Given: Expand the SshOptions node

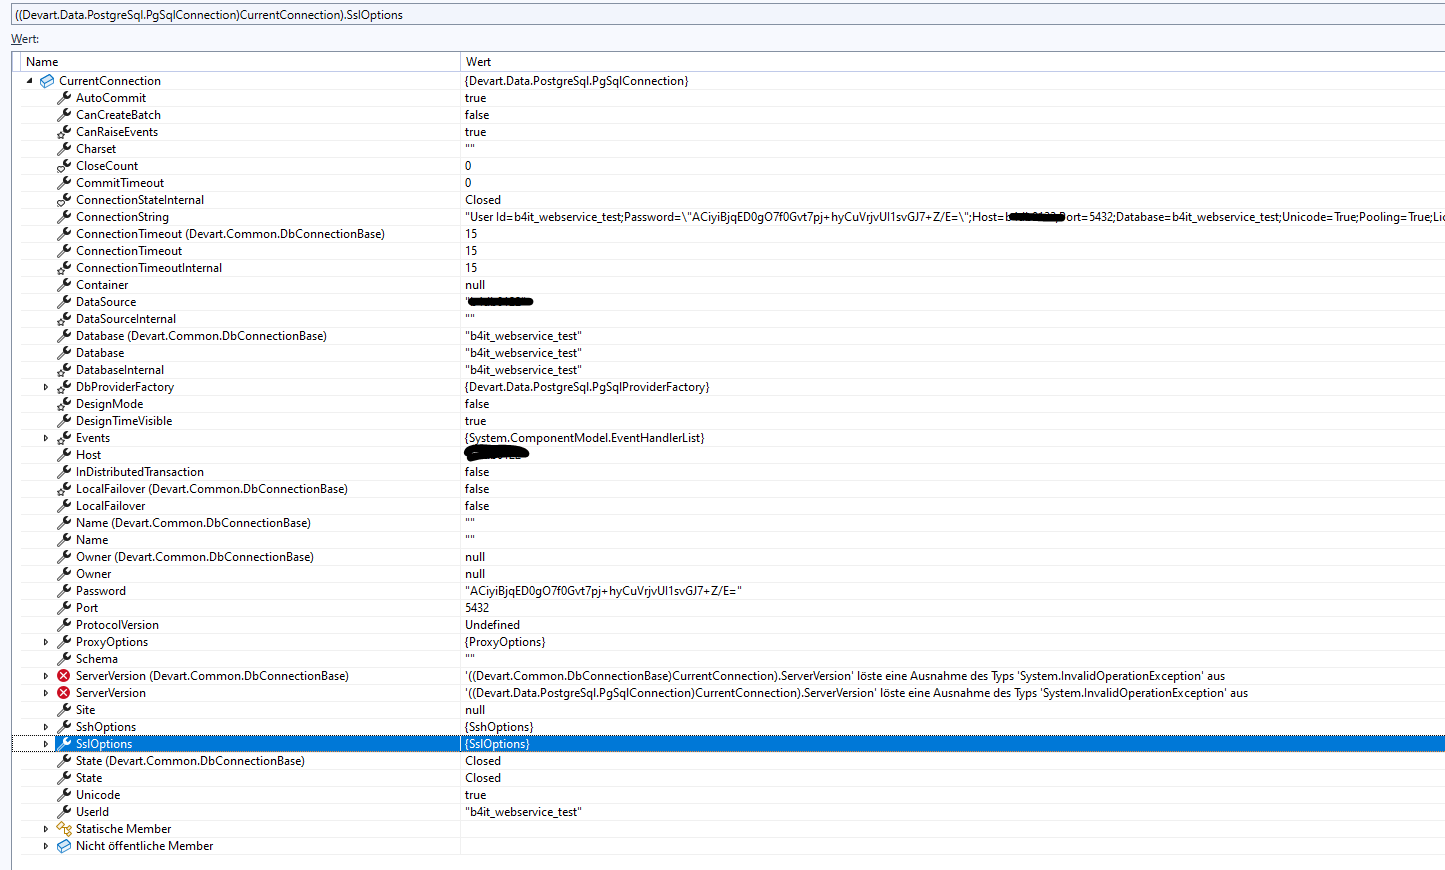Looking at the screenshot, I should pyautogui.click(x=46, y=727).
